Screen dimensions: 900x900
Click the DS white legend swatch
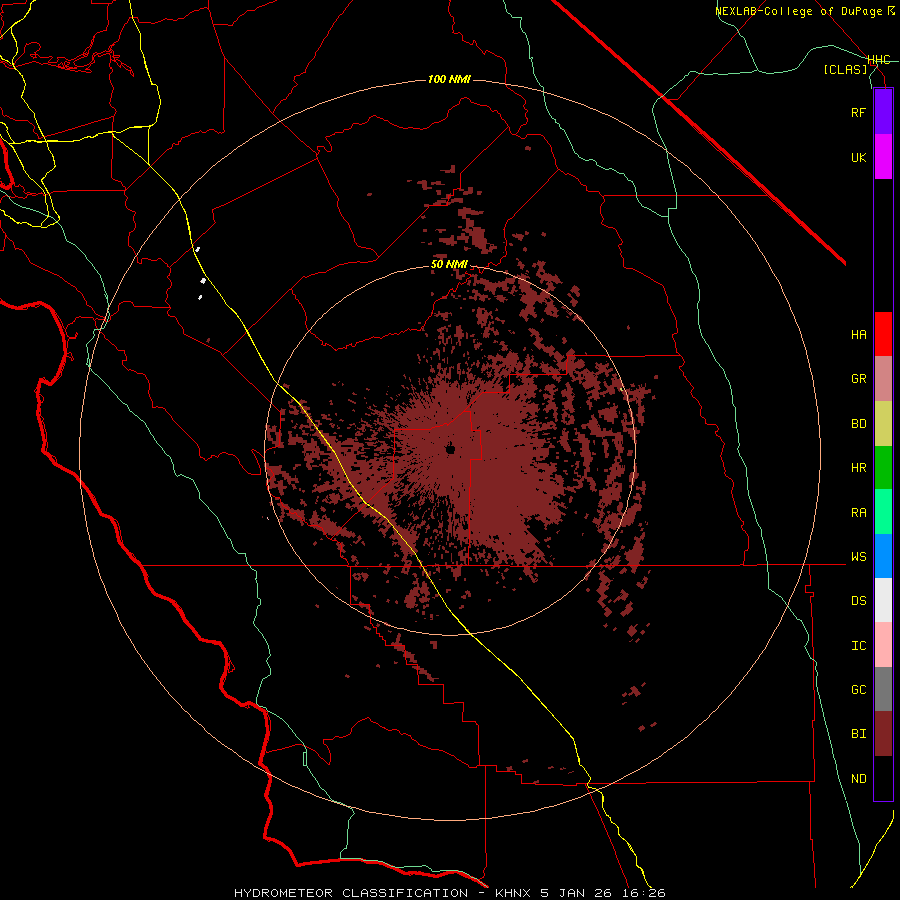[883, 600]
